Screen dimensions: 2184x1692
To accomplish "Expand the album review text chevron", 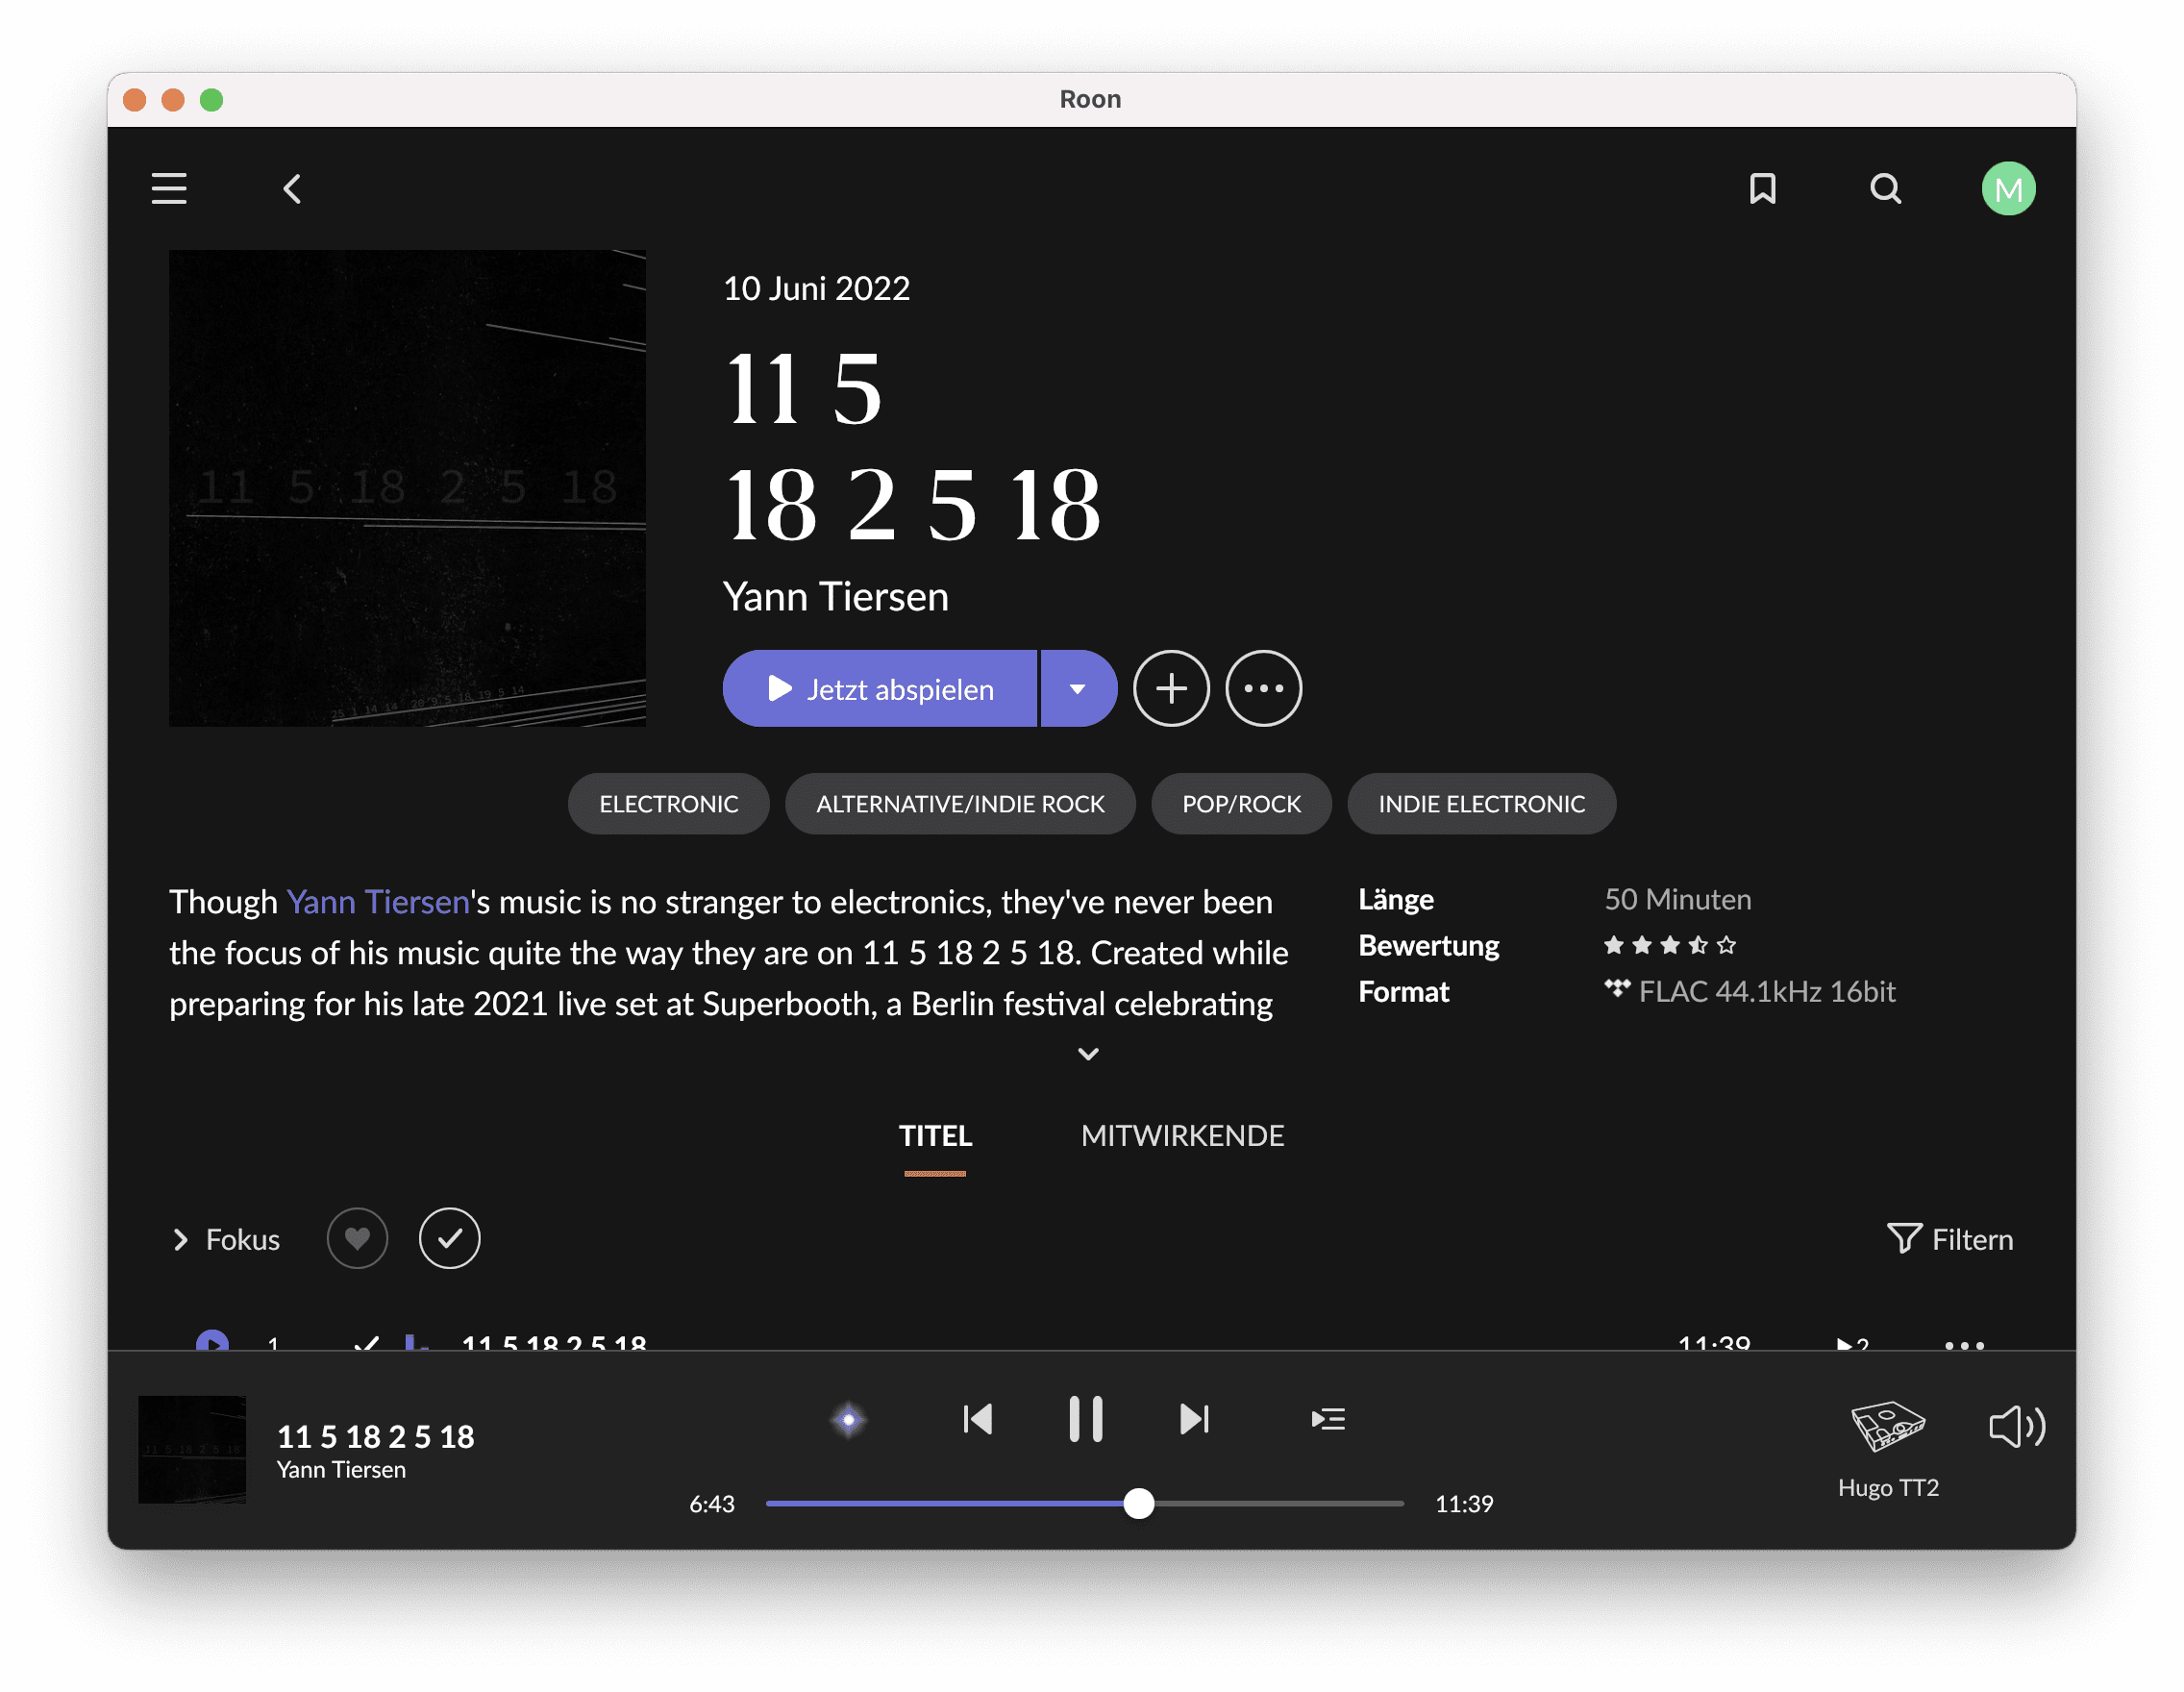I will pyautogui.click(x=1088, y=1054).
